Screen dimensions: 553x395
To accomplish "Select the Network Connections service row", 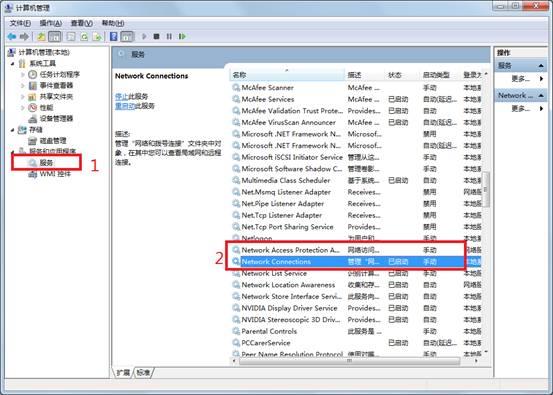I will pyautogui.click(x=357, y=262).
